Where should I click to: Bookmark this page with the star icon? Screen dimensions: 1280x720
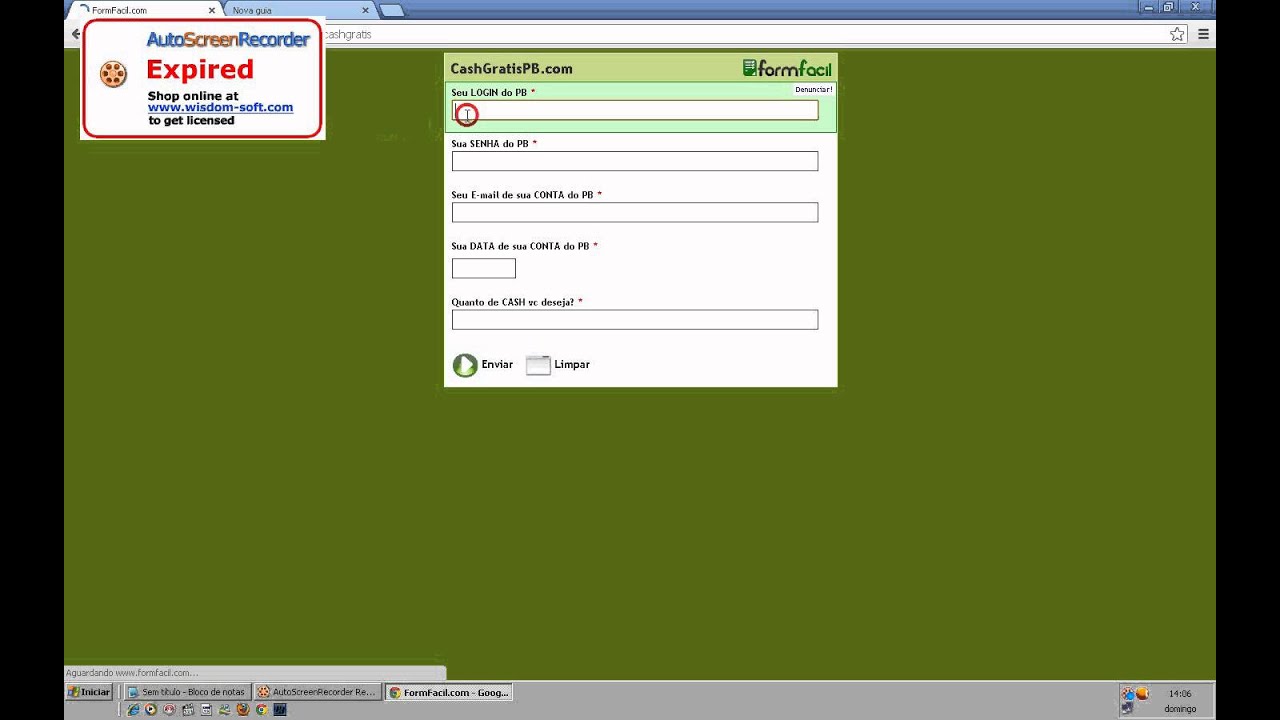pyautogui.click(x=1177, y=34)
